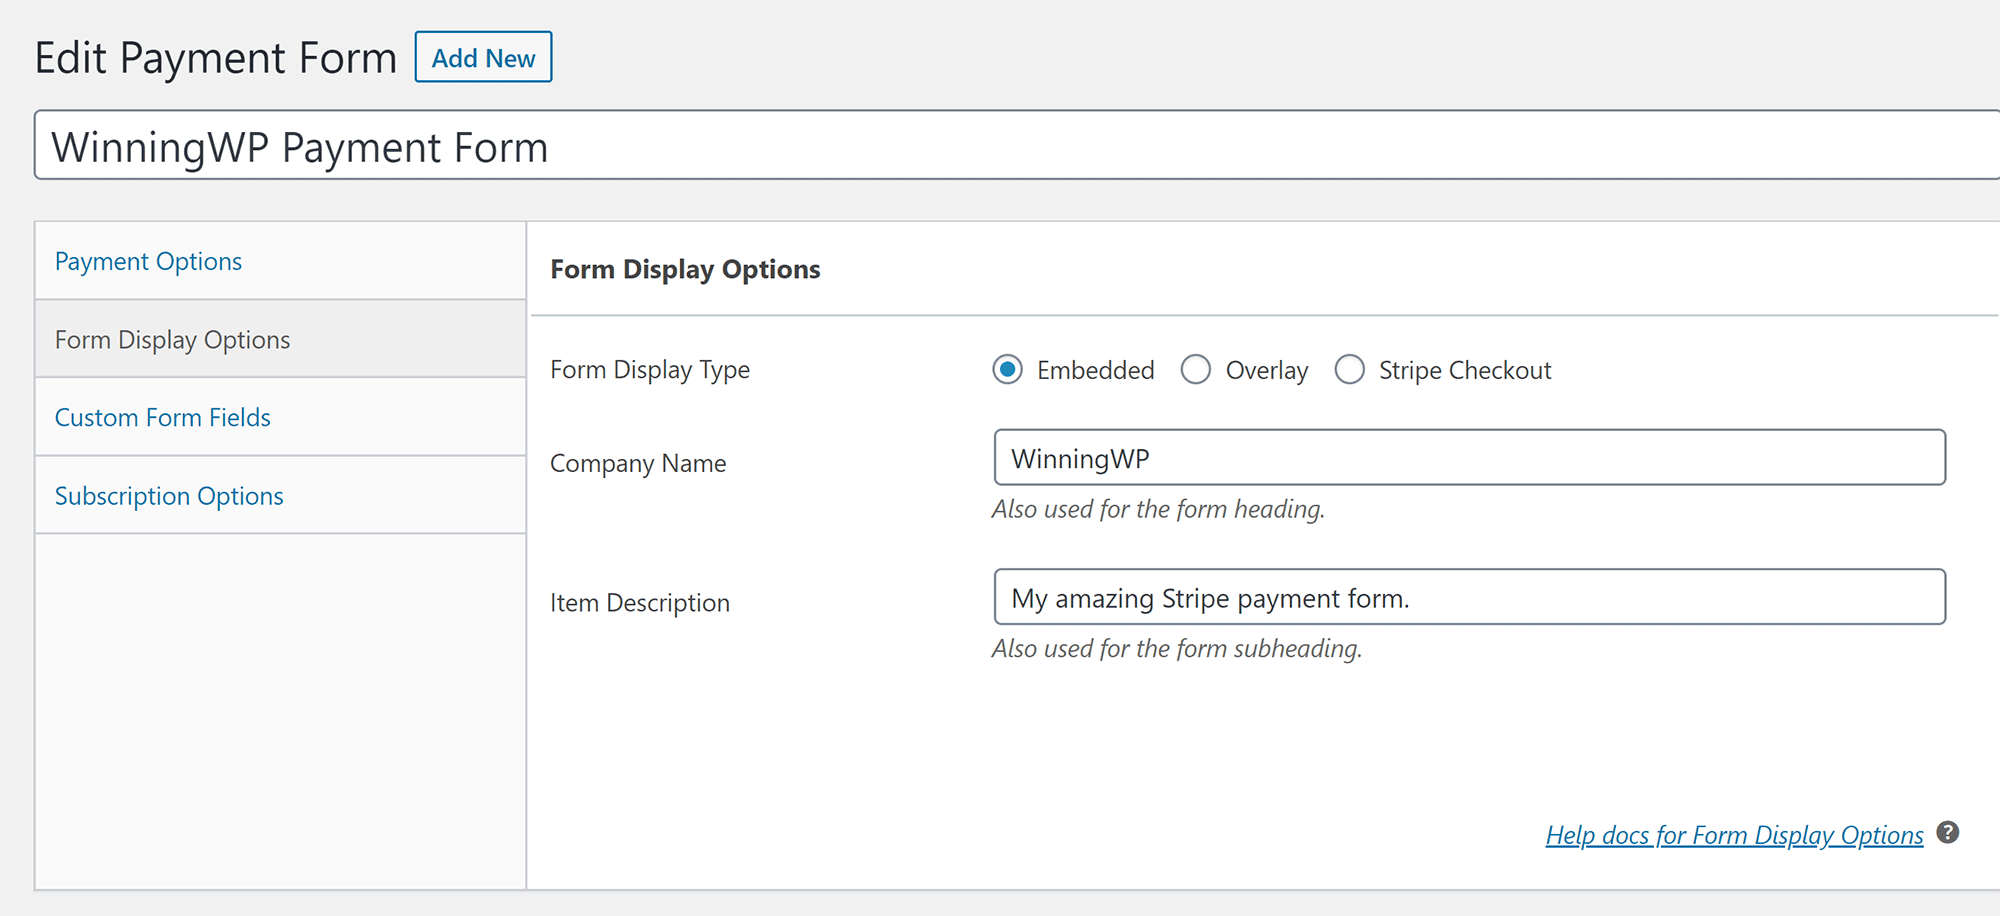The width and height of the screenshot is (2000, 916).
Task: Select the Stripe Checkout radio option
Action: point(1349,370)
